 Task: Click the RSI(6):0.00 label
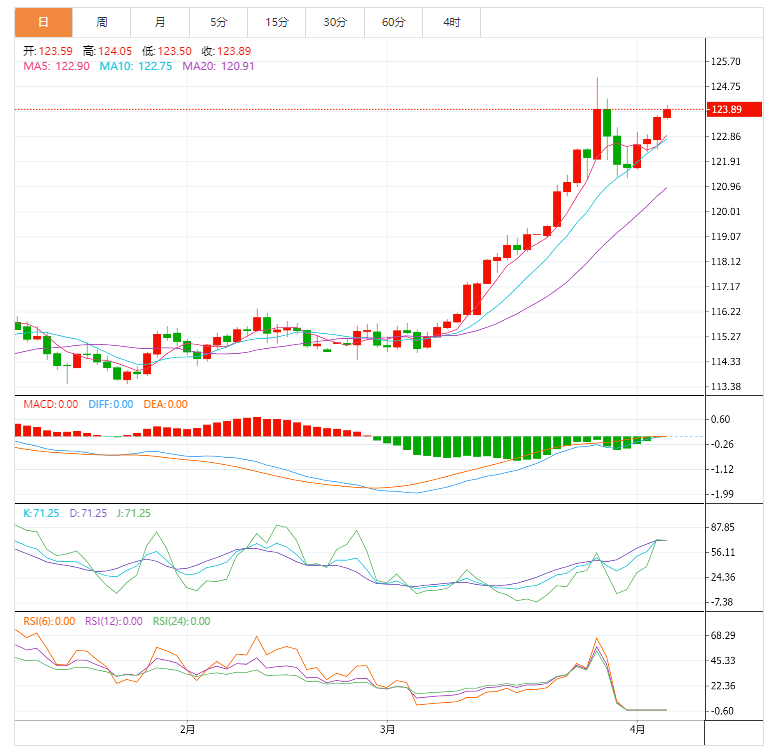point(49,622)
